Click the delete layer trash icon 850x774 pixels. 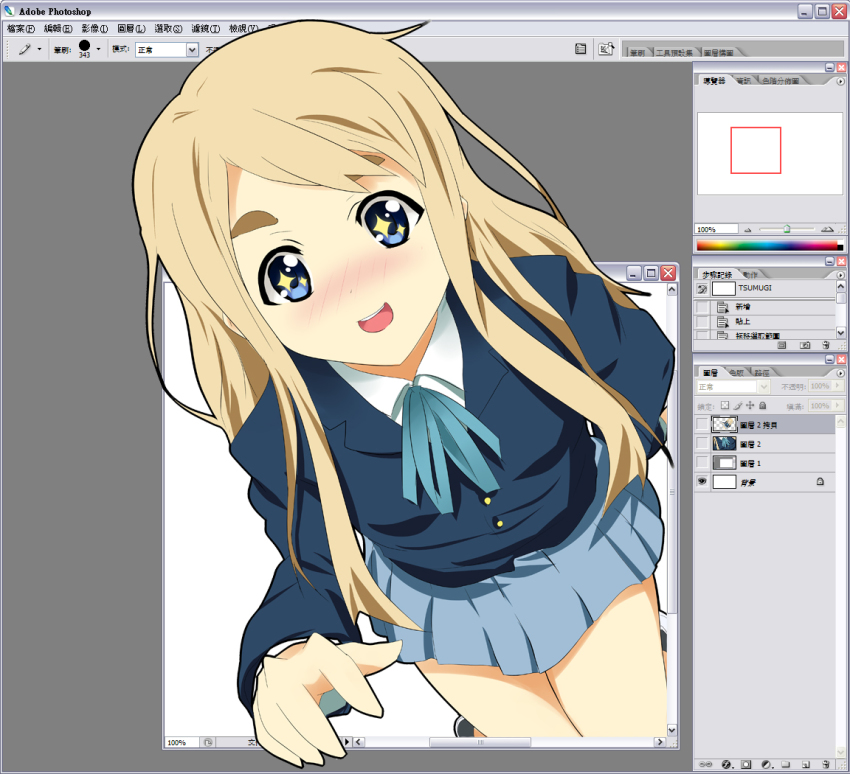826,764
